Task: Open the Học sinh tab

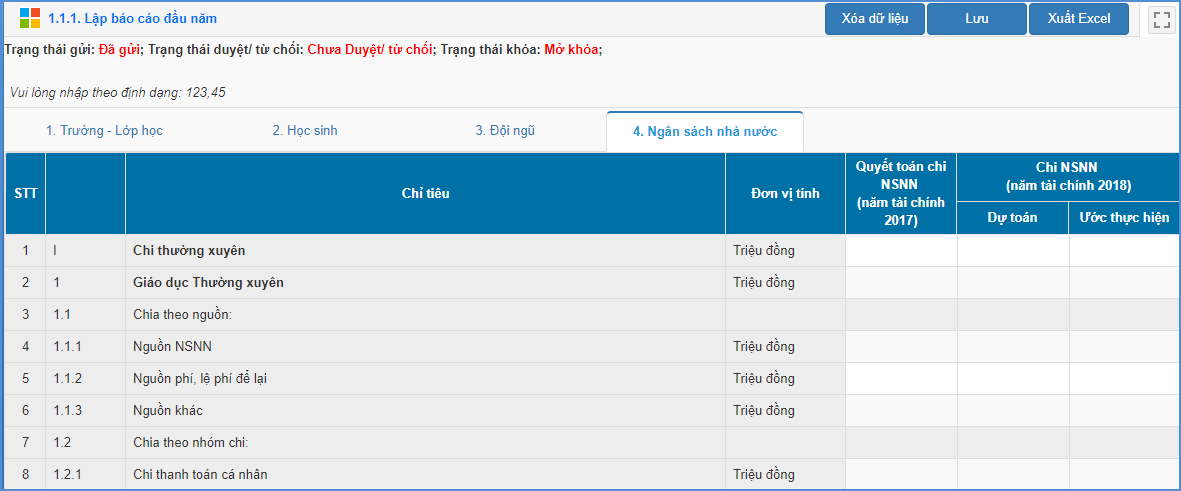Action: pos(305,131)
